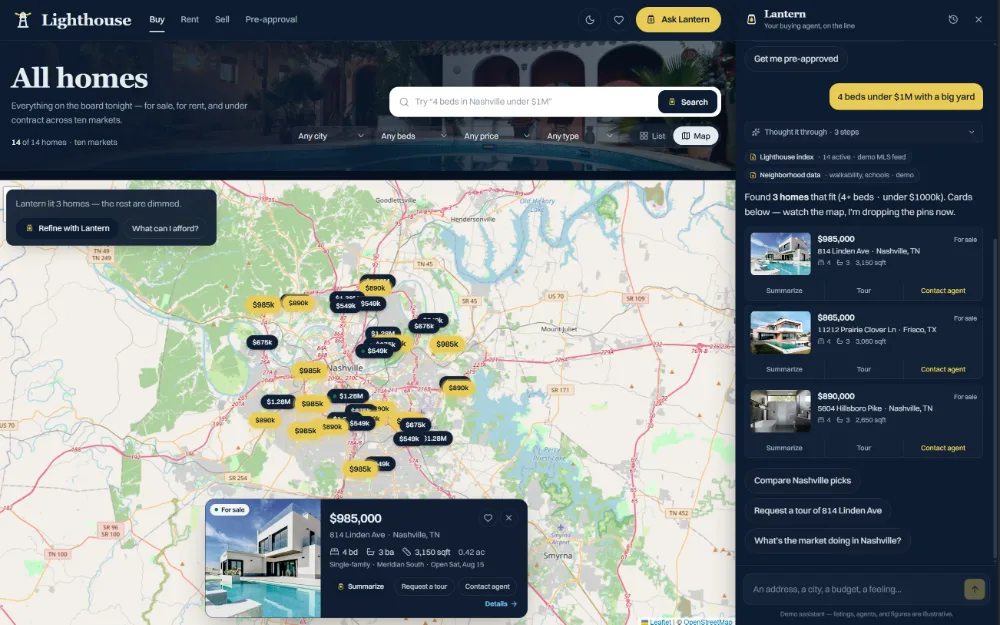Tour the 814 Linden Ave chat card
The height and width of the screenshot is (625, 1000).
coord(864,291)
